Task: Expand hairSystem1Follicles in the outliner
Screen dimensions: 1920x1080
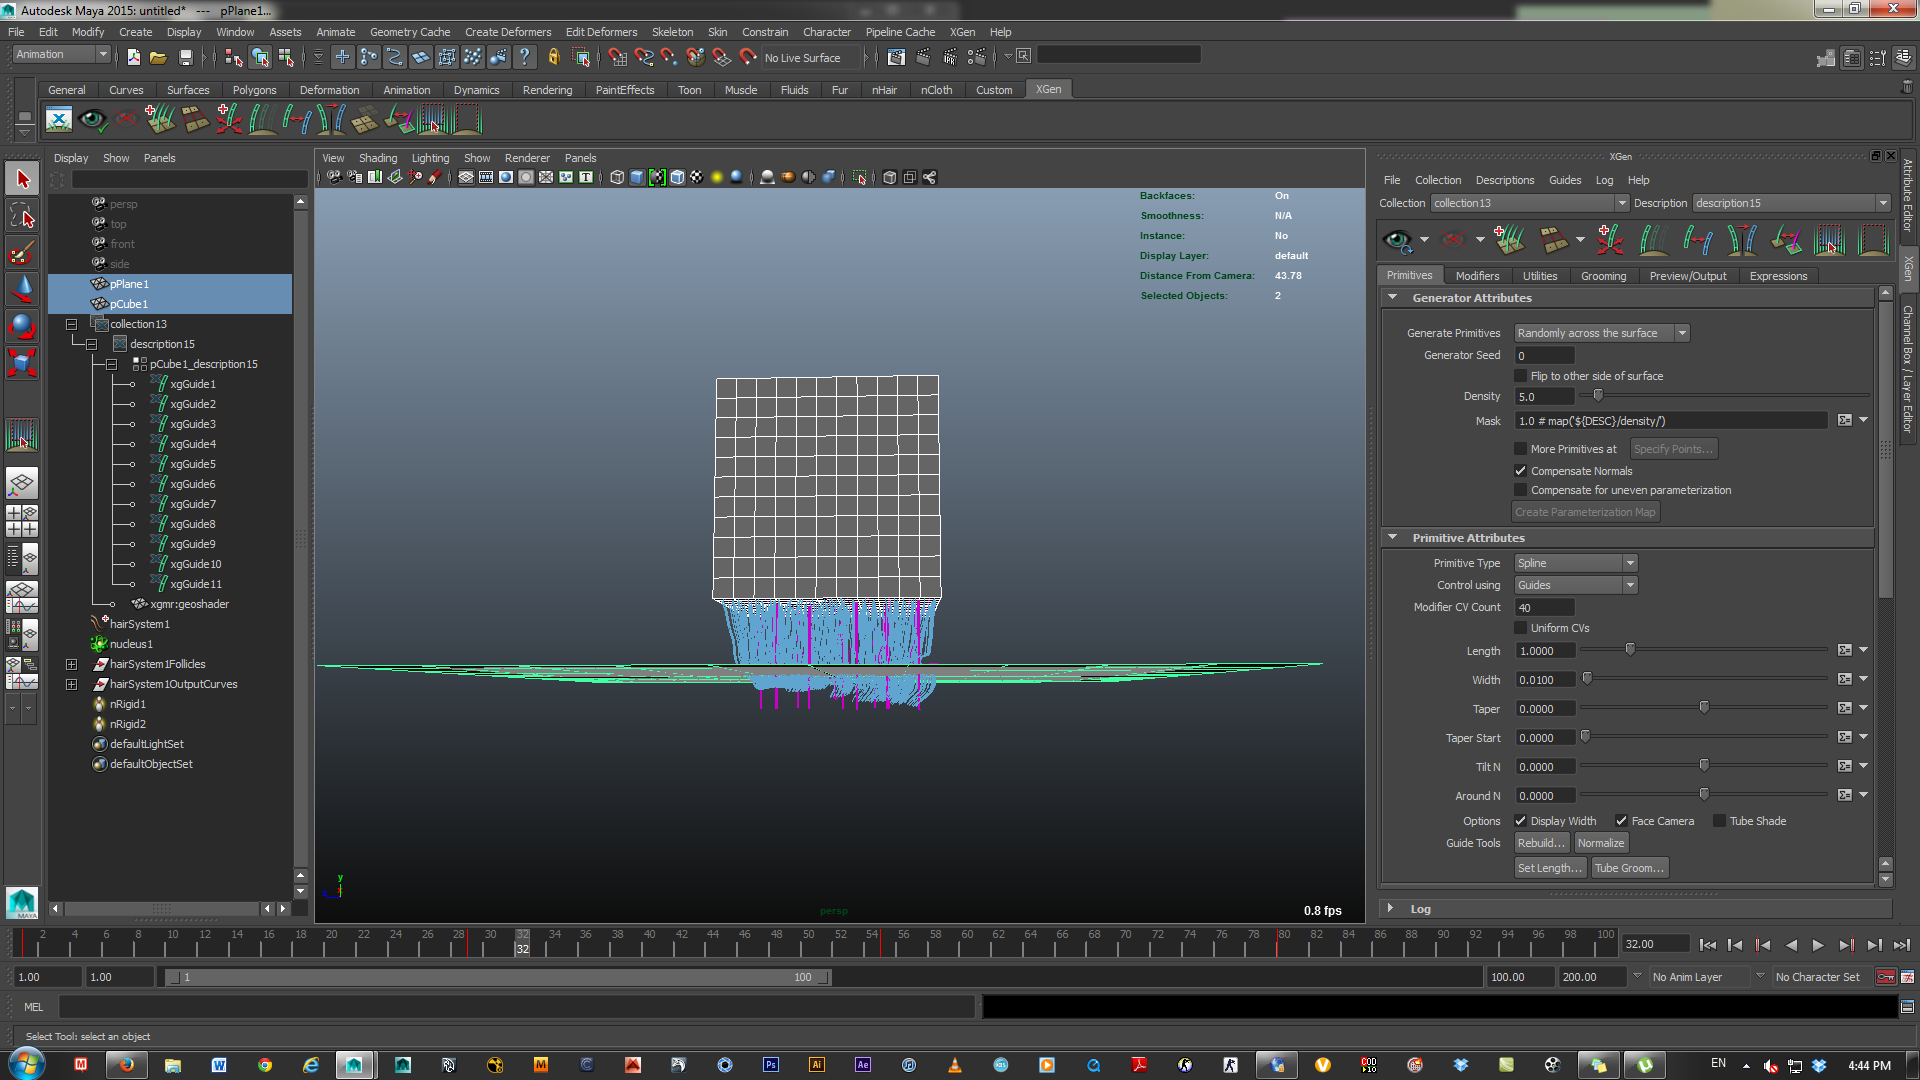Action: point(71,664)
